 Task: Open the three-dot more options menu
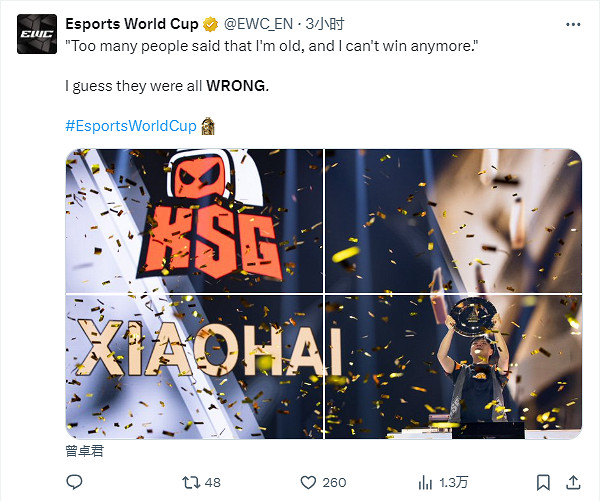pyautogui.click(x=573, y=24)
